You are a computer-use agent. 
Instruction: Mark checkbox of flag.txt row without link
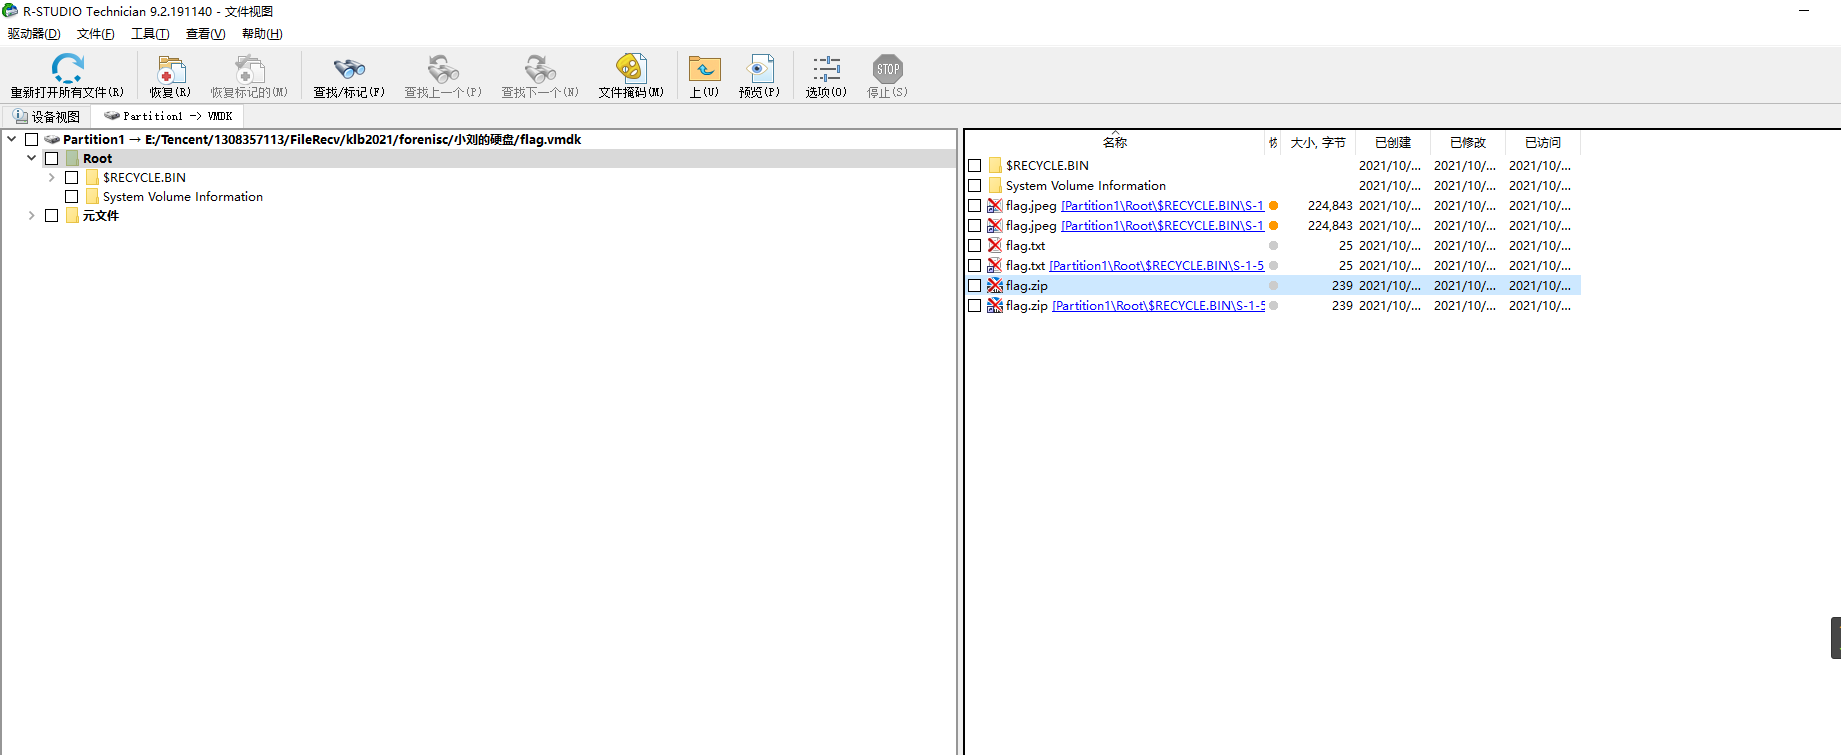tap(975, 246)
